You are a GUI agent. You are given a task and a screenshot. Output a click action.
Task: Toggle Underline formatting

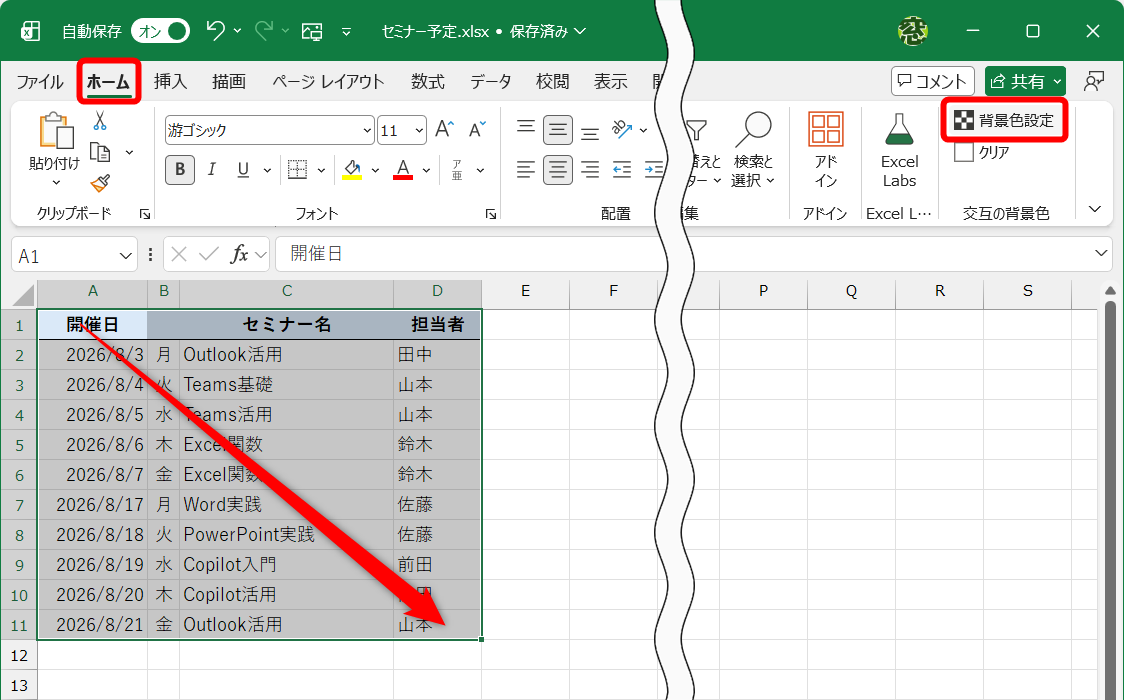(x=243, y=169)
